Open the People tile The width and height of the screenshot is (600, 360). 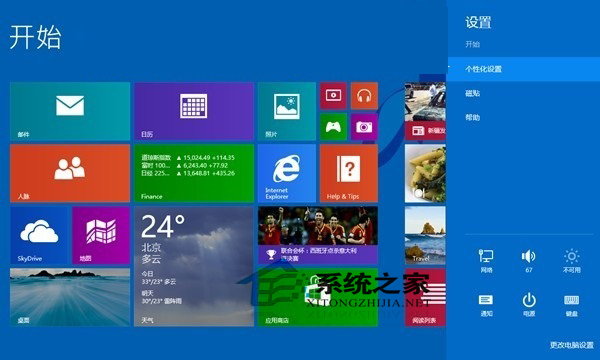pyautogui.click(x=70, y=173)
